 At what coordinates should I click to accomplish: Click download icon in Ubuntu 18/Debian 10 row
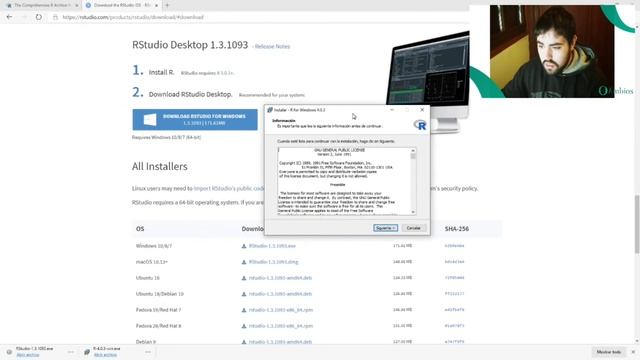tap(244, 294)
